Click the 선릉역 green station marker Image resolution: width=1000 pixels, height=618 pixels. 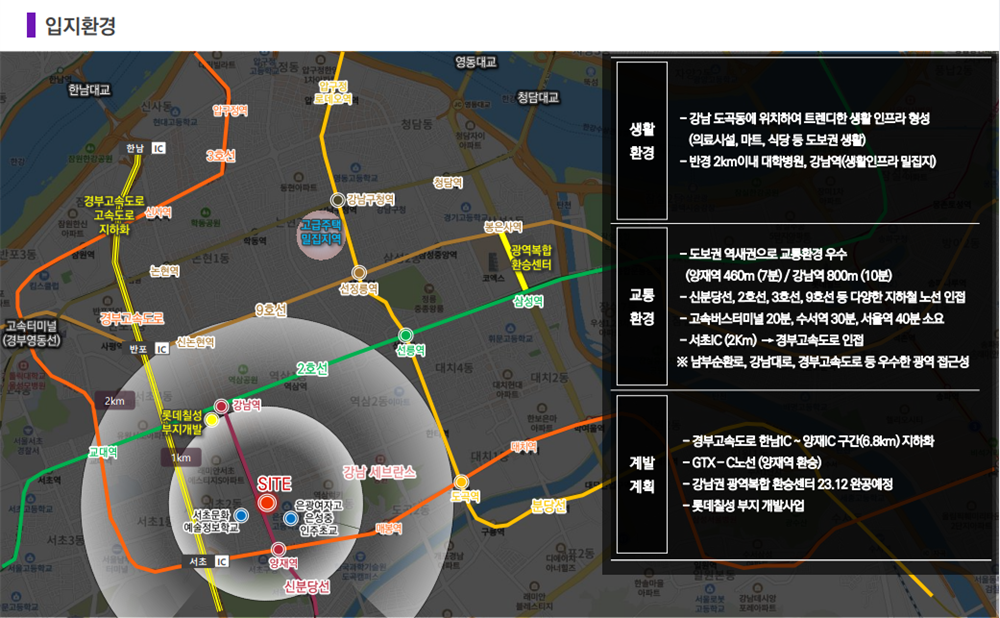406,335
